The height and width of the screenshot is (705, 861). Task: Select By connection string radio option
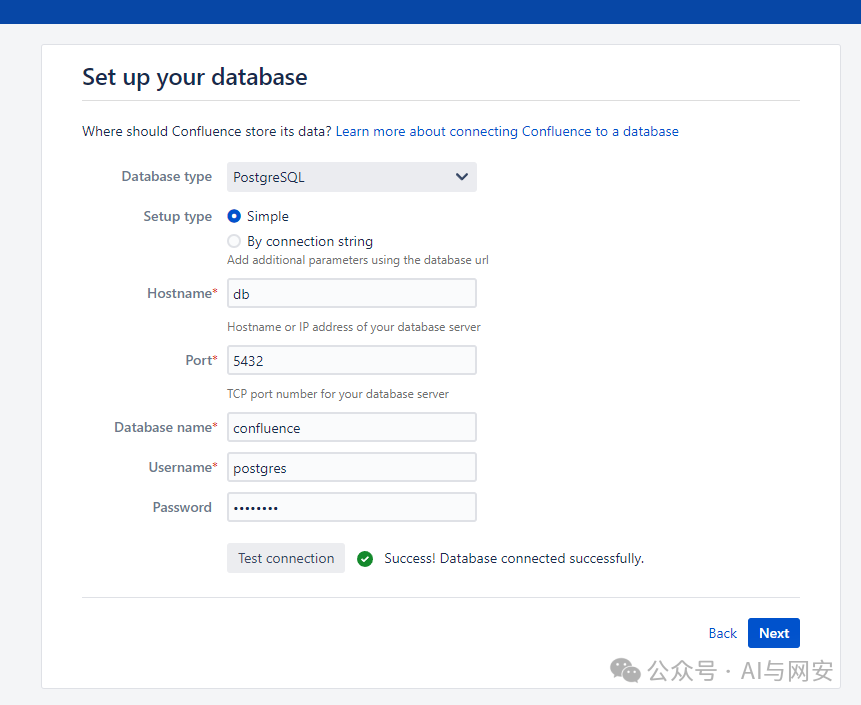pyautogui.click(x=234, y=241)
